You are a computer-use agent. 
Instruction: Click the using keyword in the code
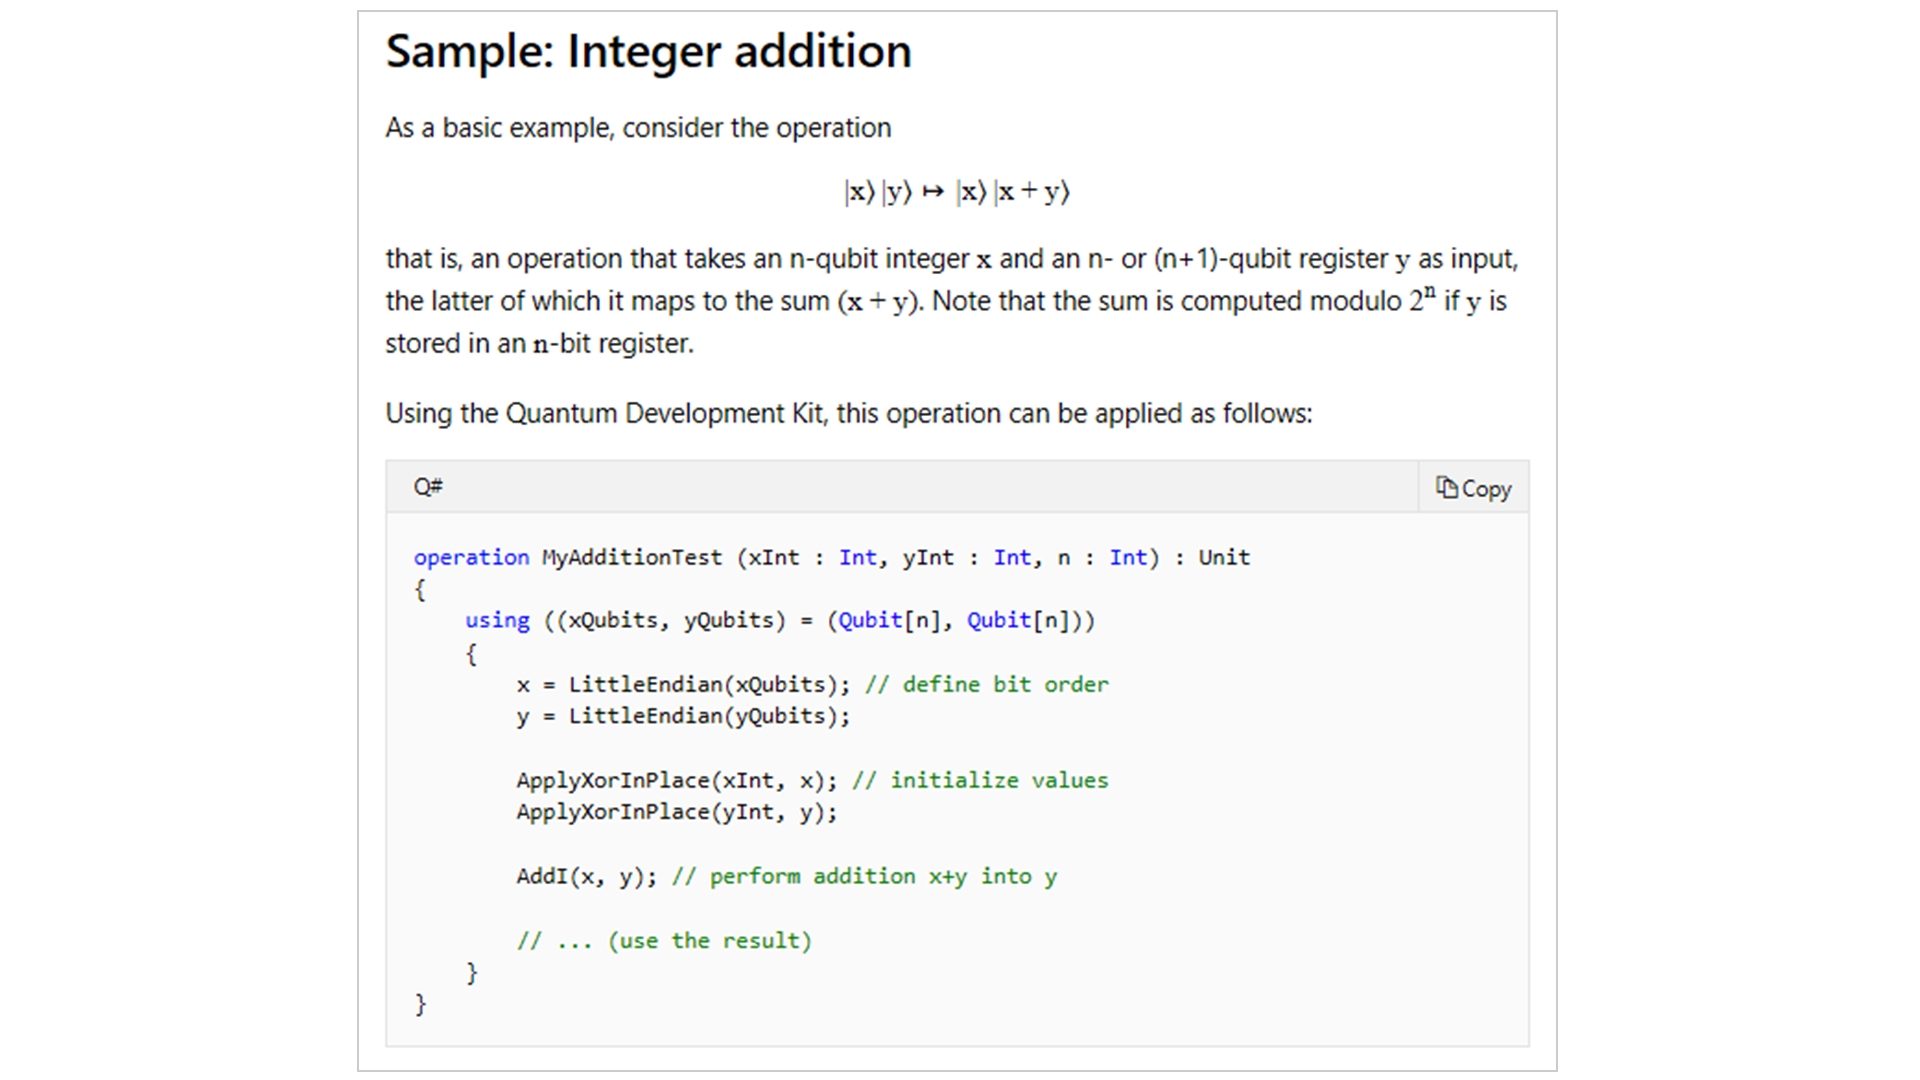pyautogui.click(x=497, y=620)
